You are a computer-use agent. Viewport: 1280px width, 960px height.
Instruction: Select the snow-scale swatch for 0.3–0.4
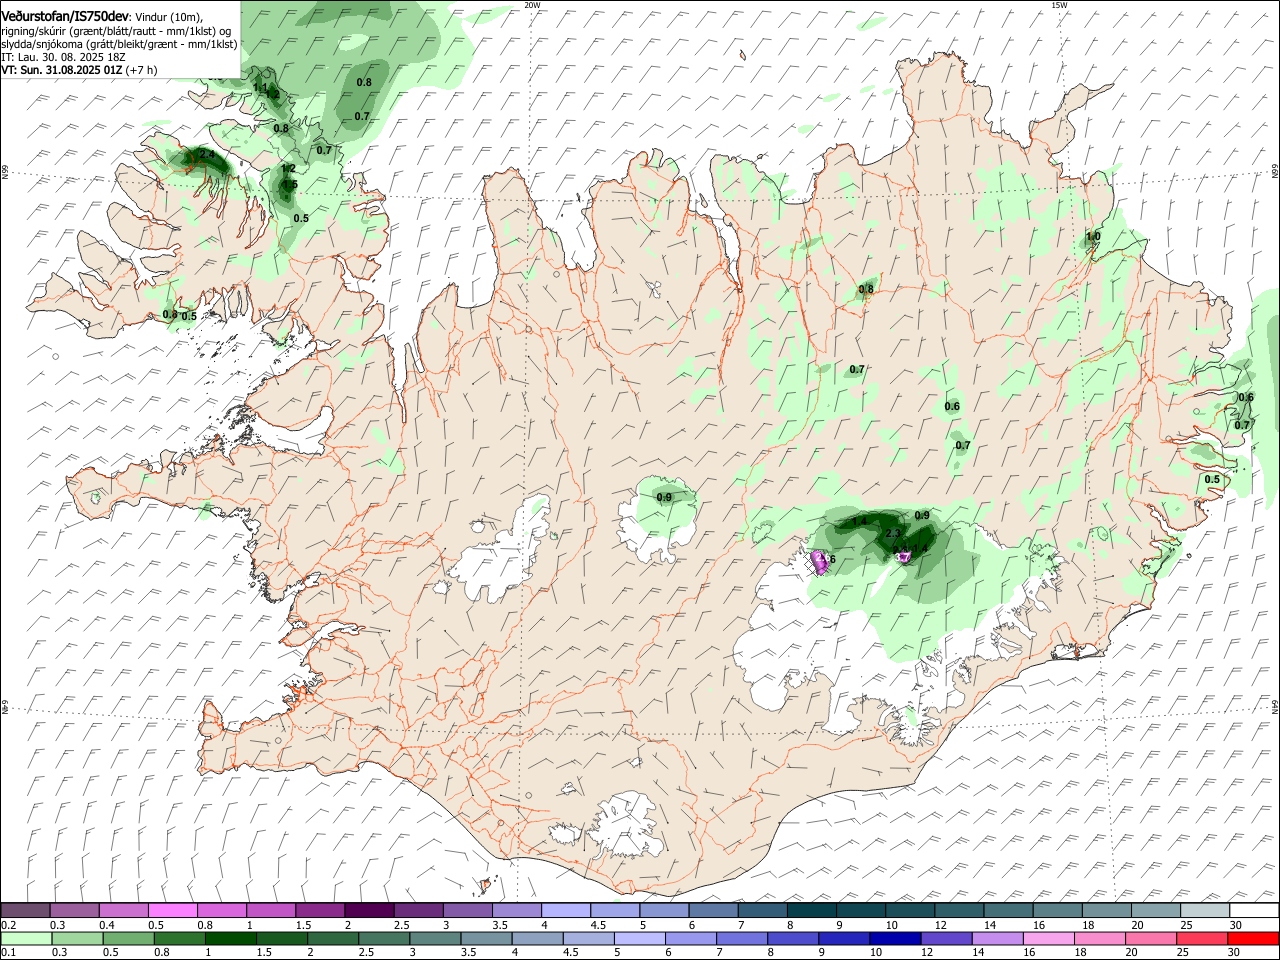click(74, 910)
